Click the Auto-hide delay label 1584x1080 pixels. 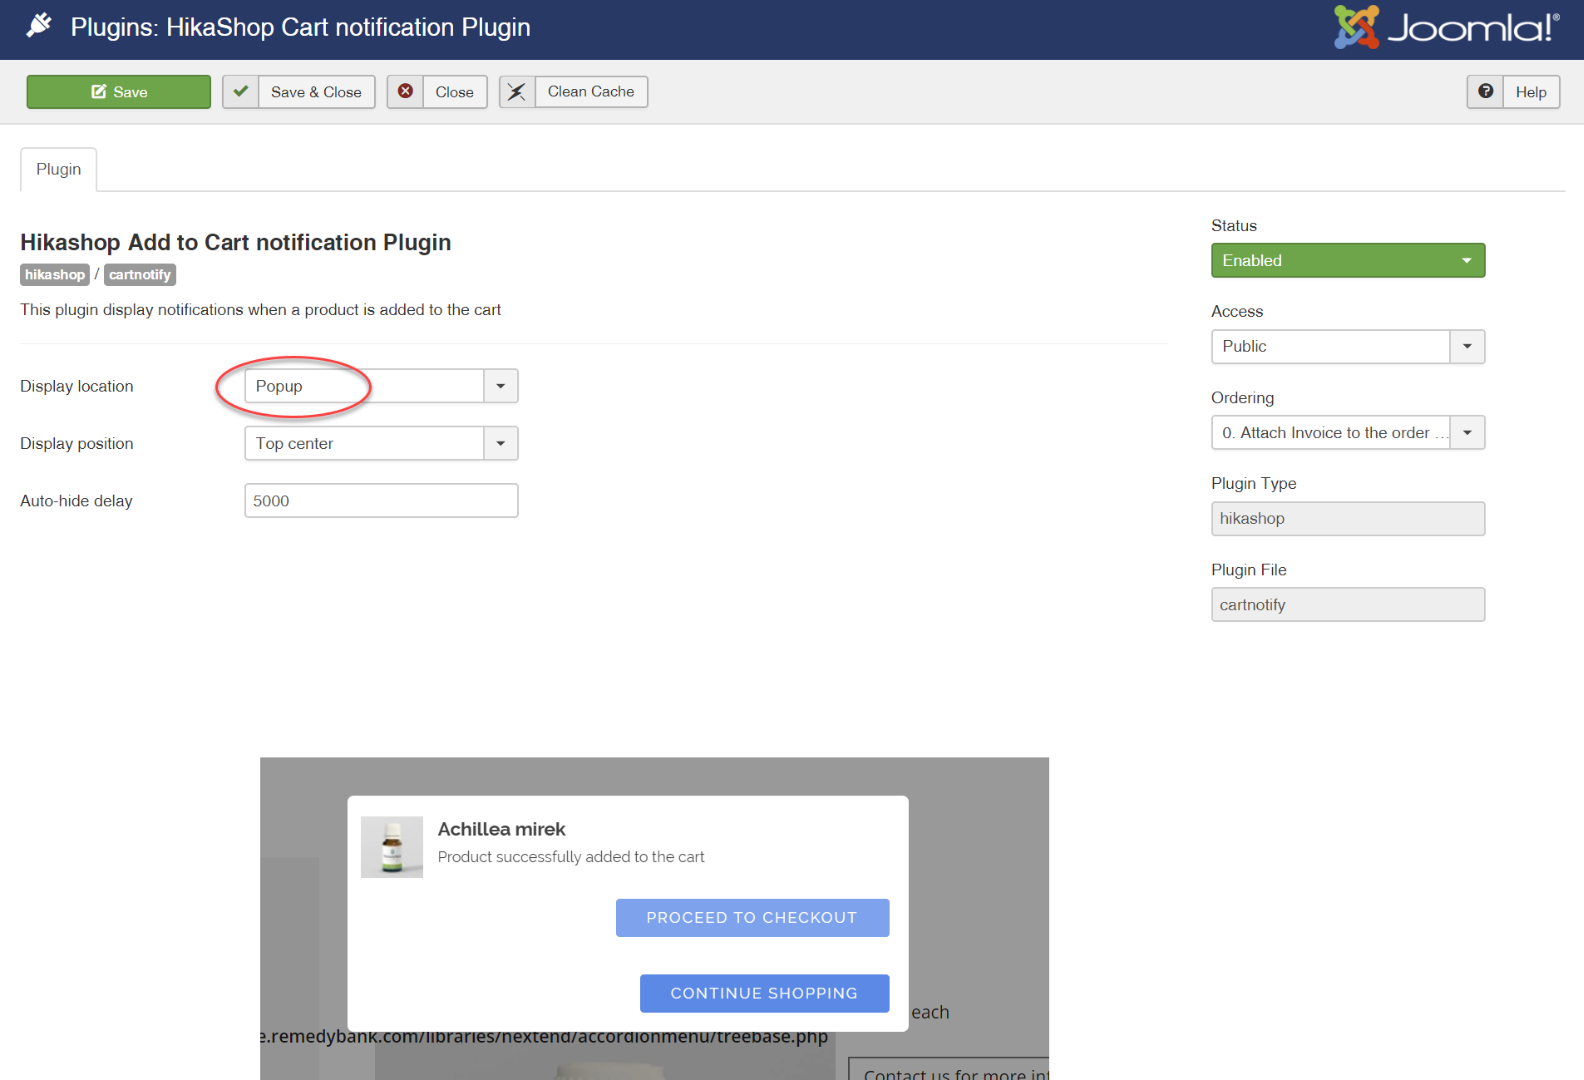[x=76, y=501]
